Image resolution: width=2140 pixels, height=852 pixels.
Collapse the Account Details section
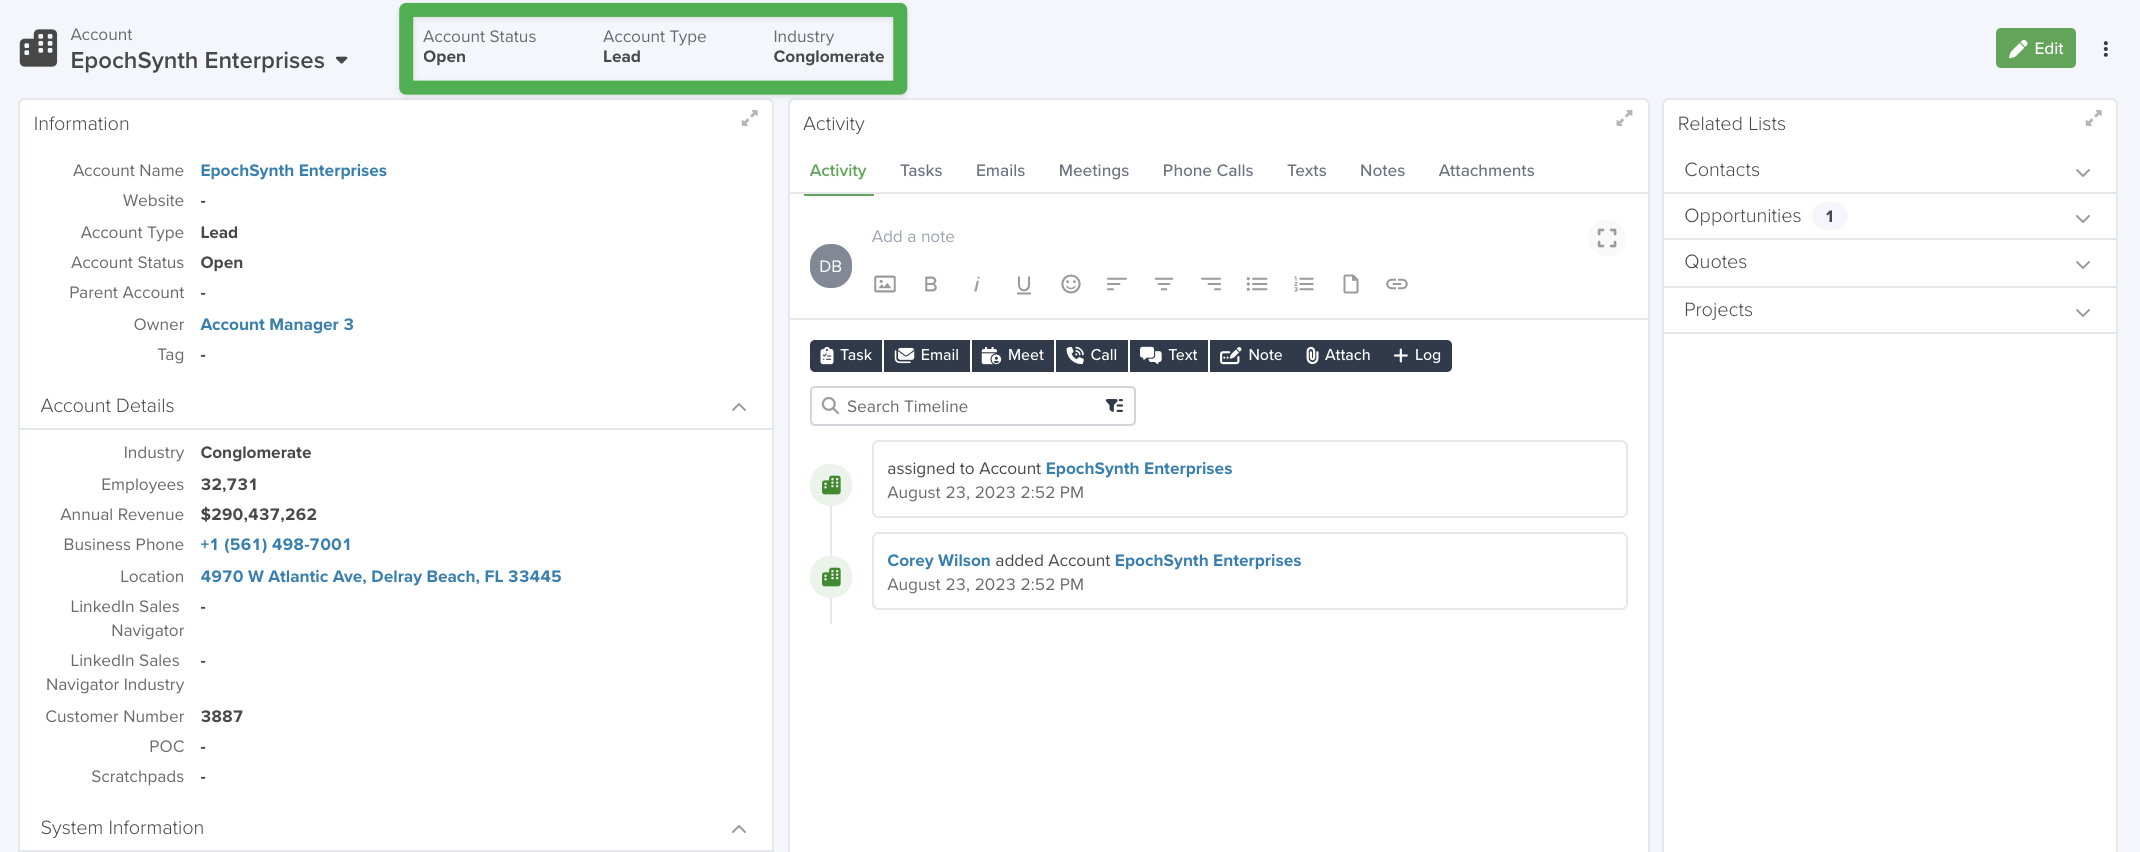739,407
